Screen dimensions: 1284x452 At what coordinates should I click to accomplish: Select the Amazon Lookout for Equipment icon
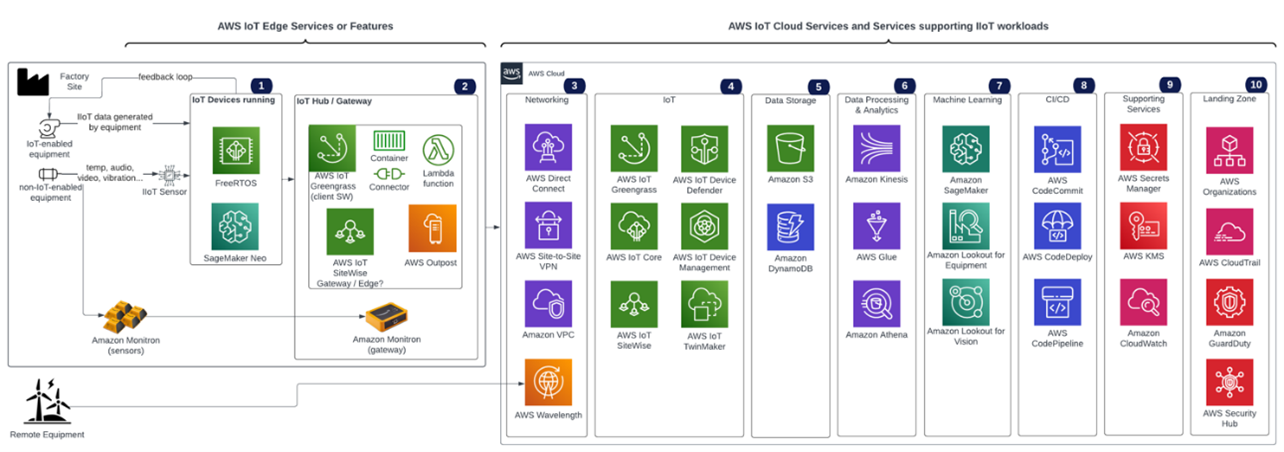[966, 226]
